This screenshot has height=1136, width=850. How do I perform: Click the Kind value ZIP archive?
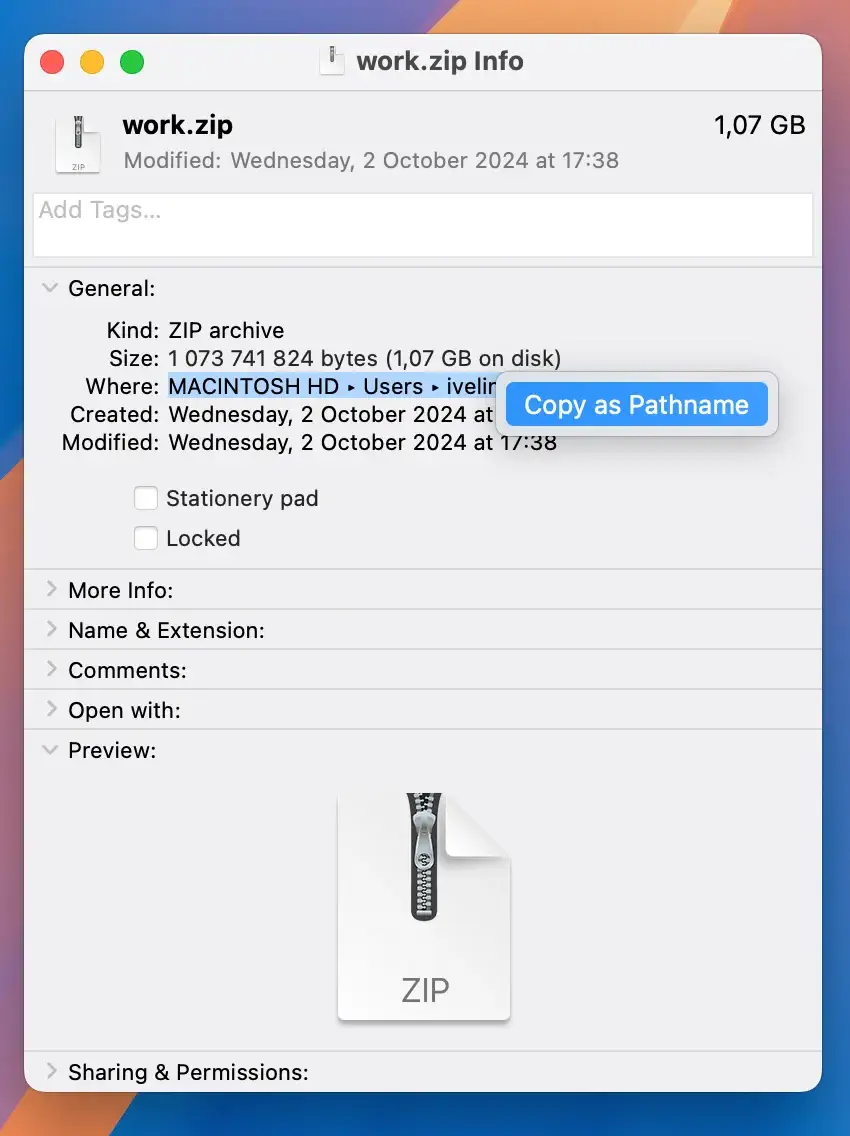click(226, 330)
